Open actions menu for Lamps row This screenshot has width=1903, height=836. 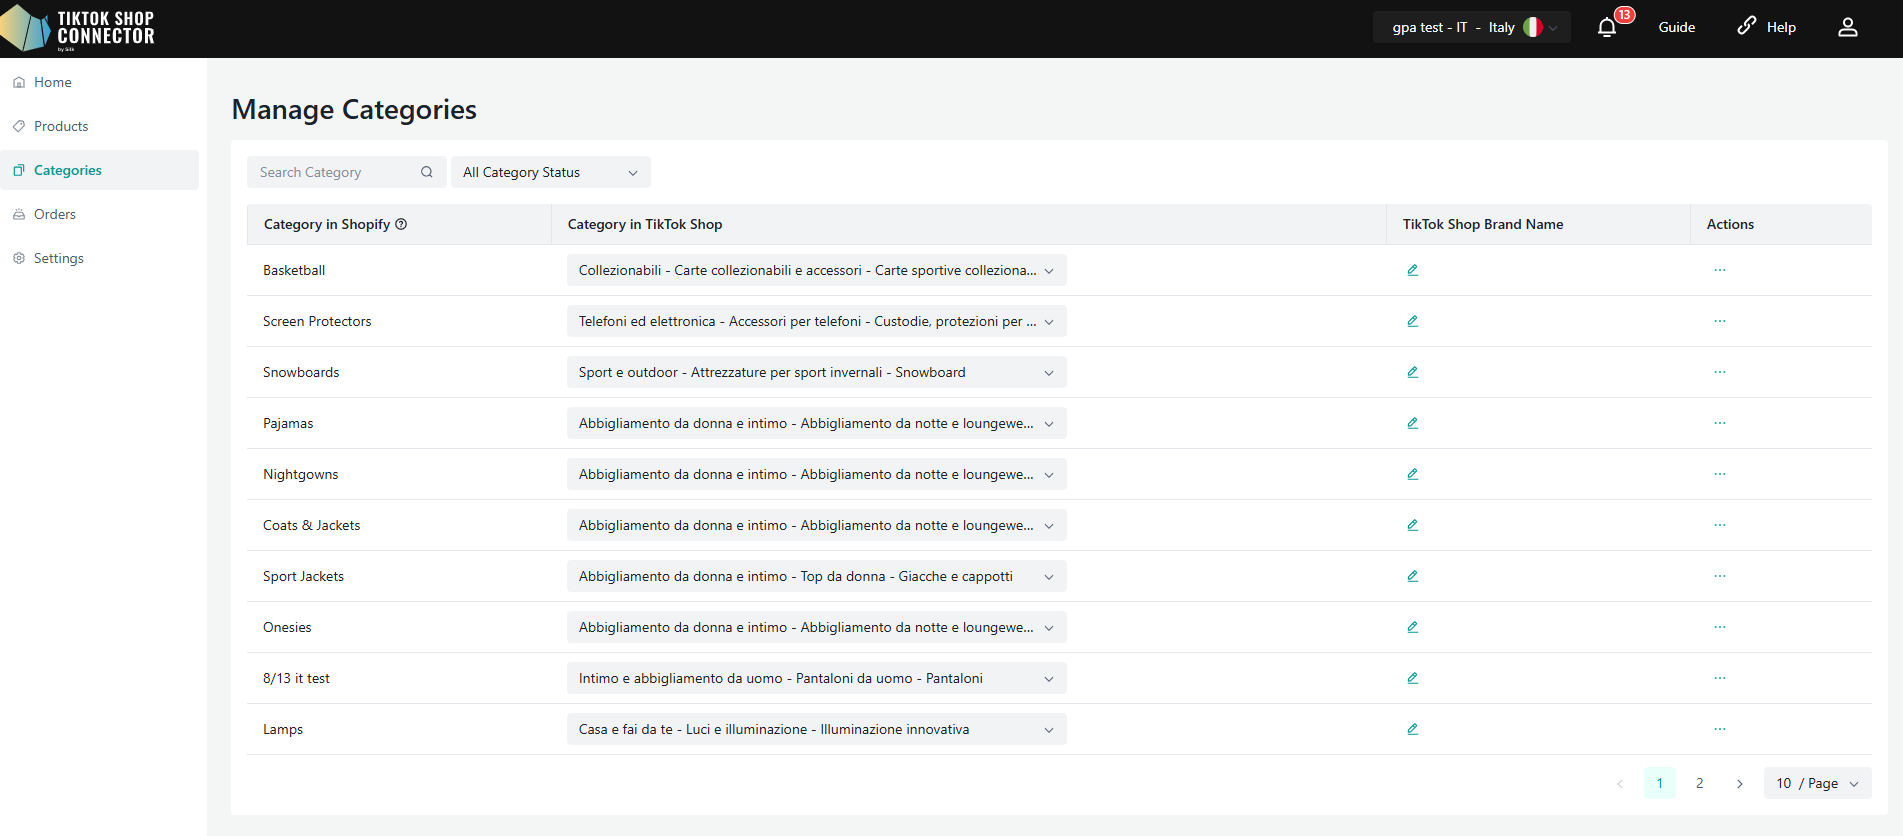(x=1720, y=729)
